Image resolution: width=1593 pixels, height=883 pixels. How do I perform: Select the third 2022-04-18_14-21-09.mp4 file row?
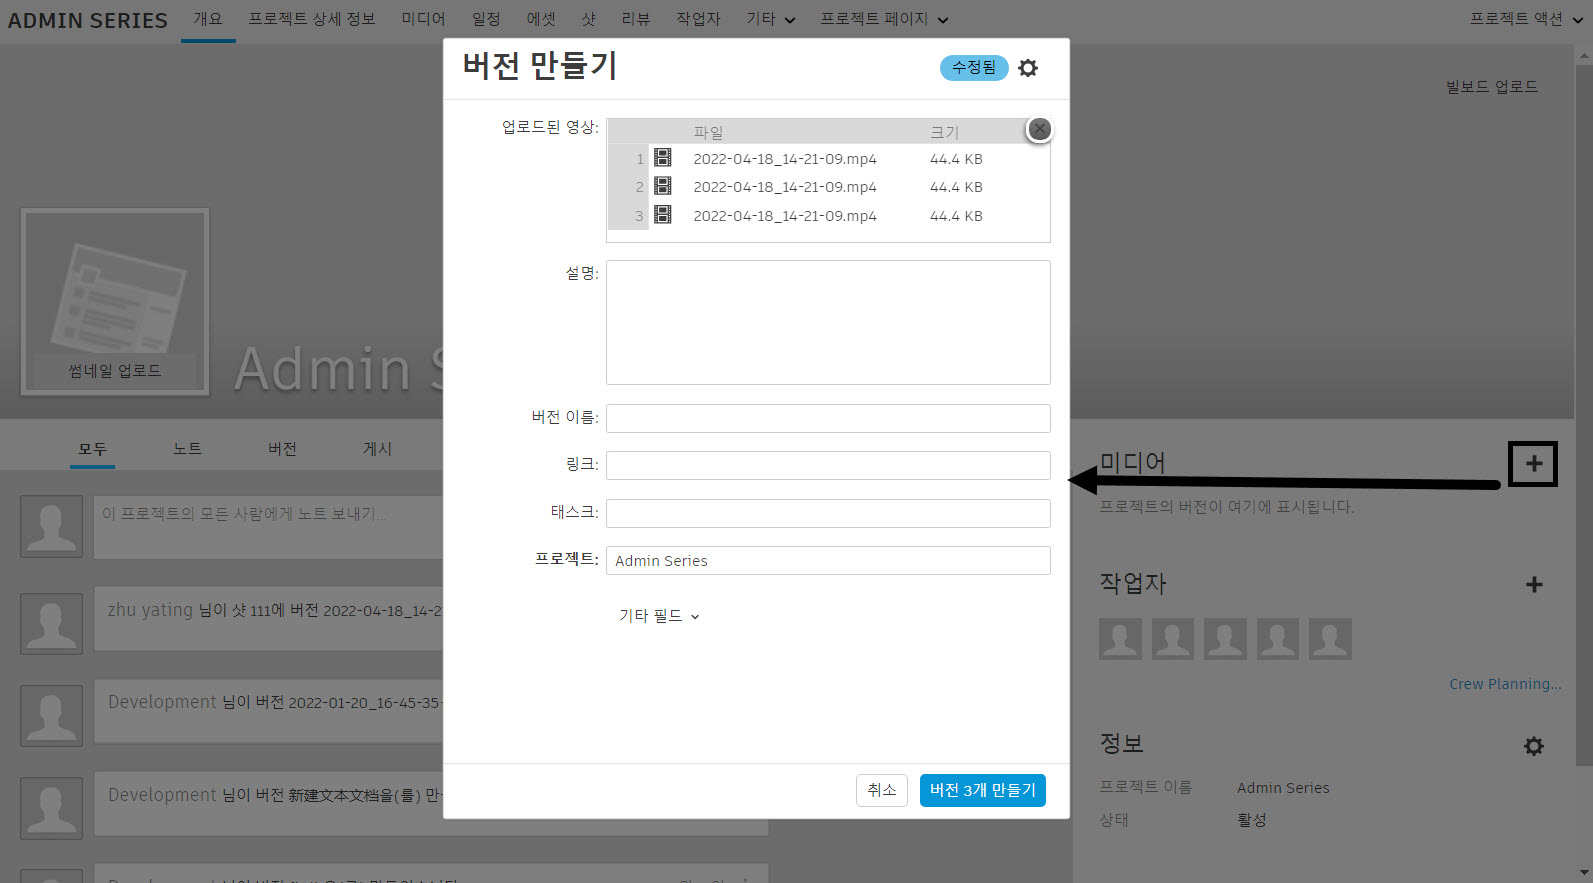tap(828, 216)
